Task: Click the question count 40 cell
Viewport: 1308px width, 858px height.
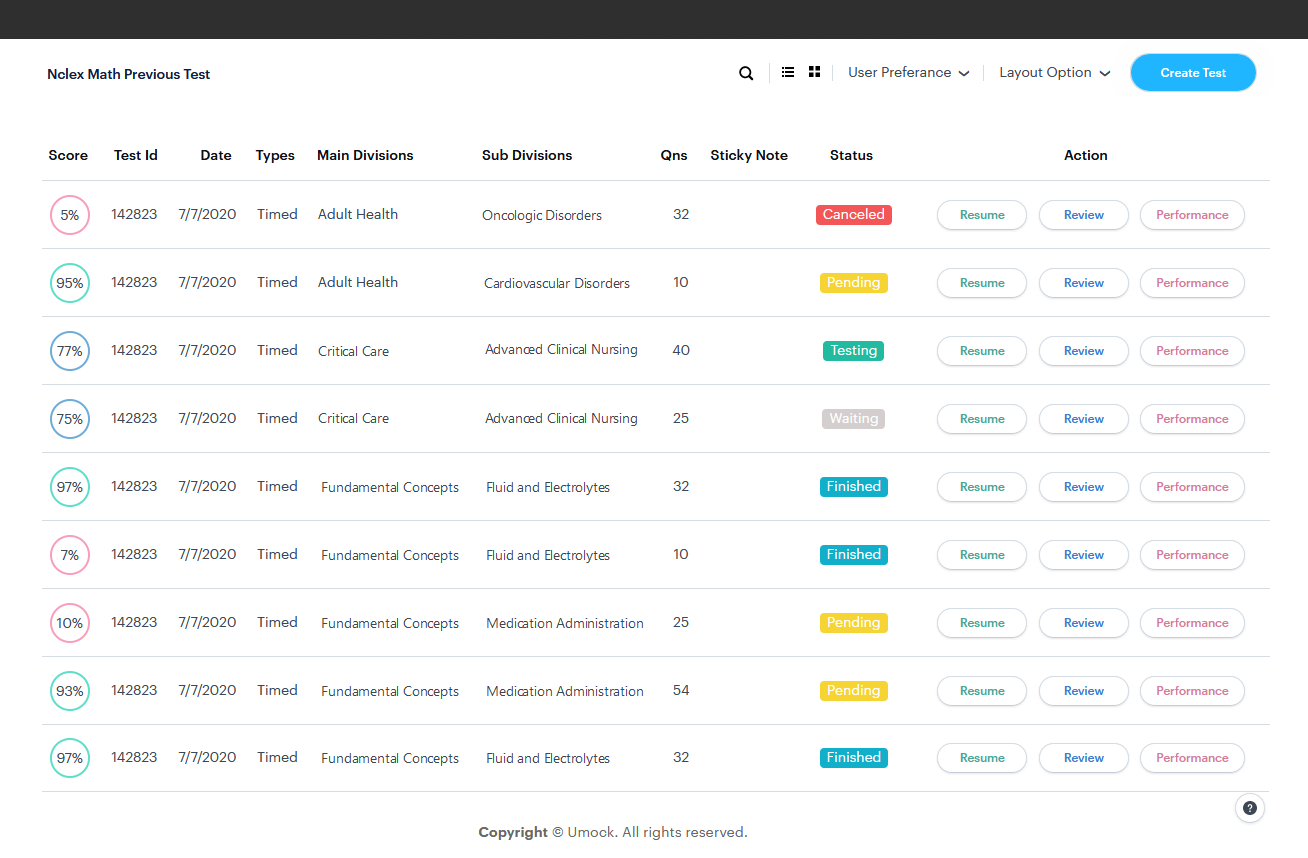Action: point(681,350)
